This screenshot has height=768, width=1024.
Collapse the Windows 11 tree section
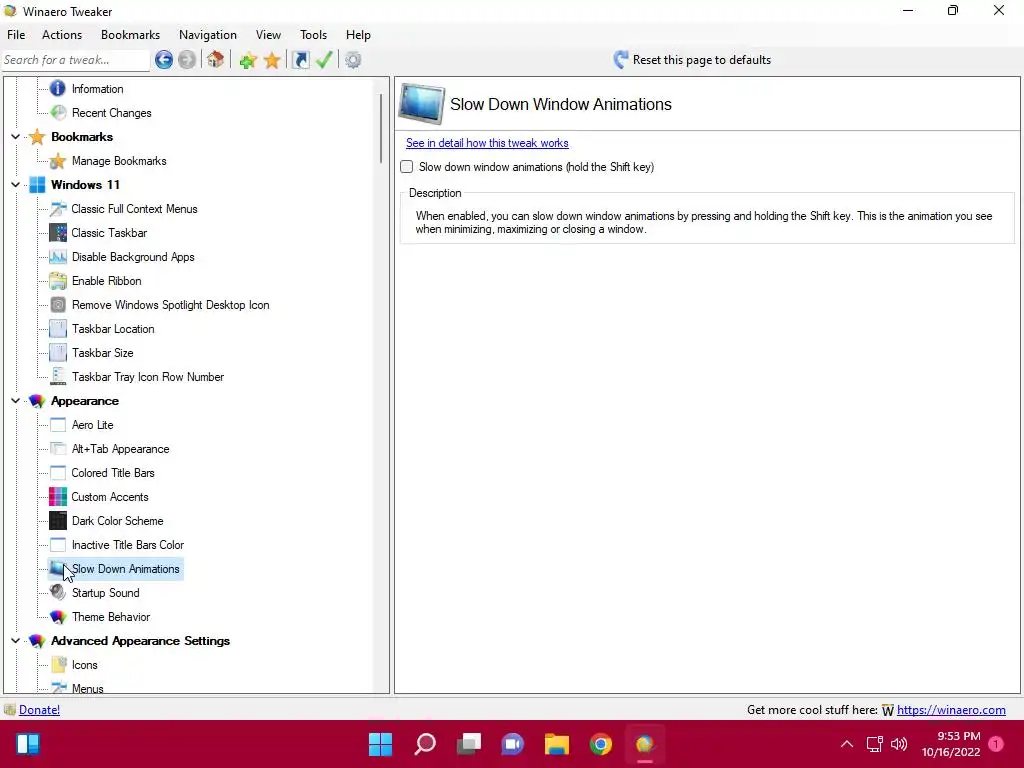[x=16, y=185]
